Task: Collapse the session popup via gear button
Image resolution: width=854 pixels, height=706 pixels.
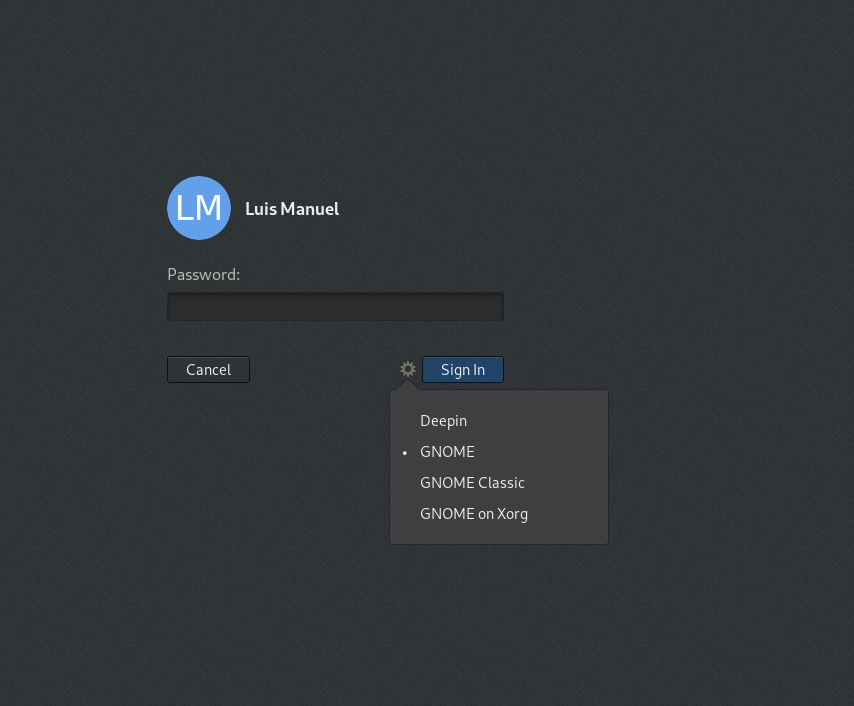Action: [x=407, y=369]
